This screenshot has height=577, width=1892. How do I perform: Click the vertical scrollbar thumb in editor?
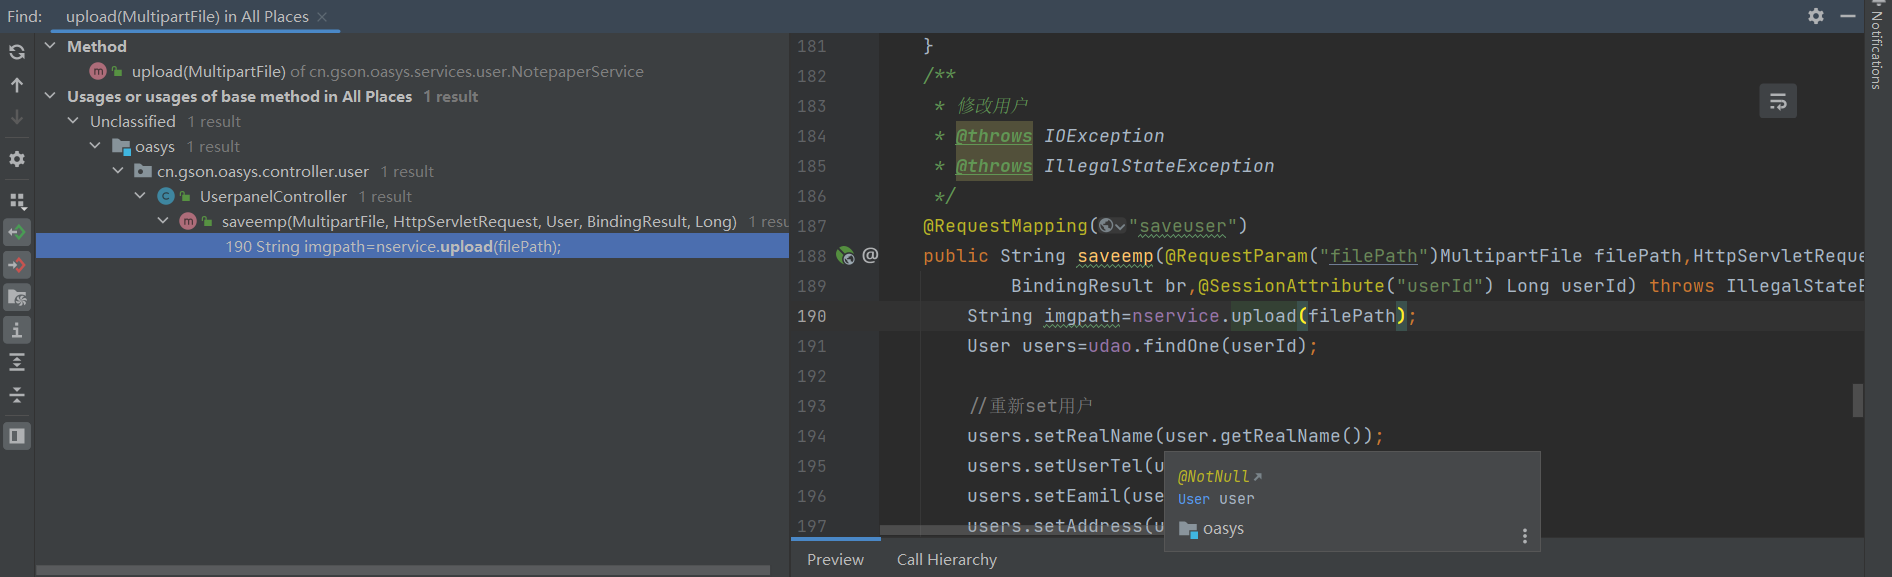point(1858,400)
